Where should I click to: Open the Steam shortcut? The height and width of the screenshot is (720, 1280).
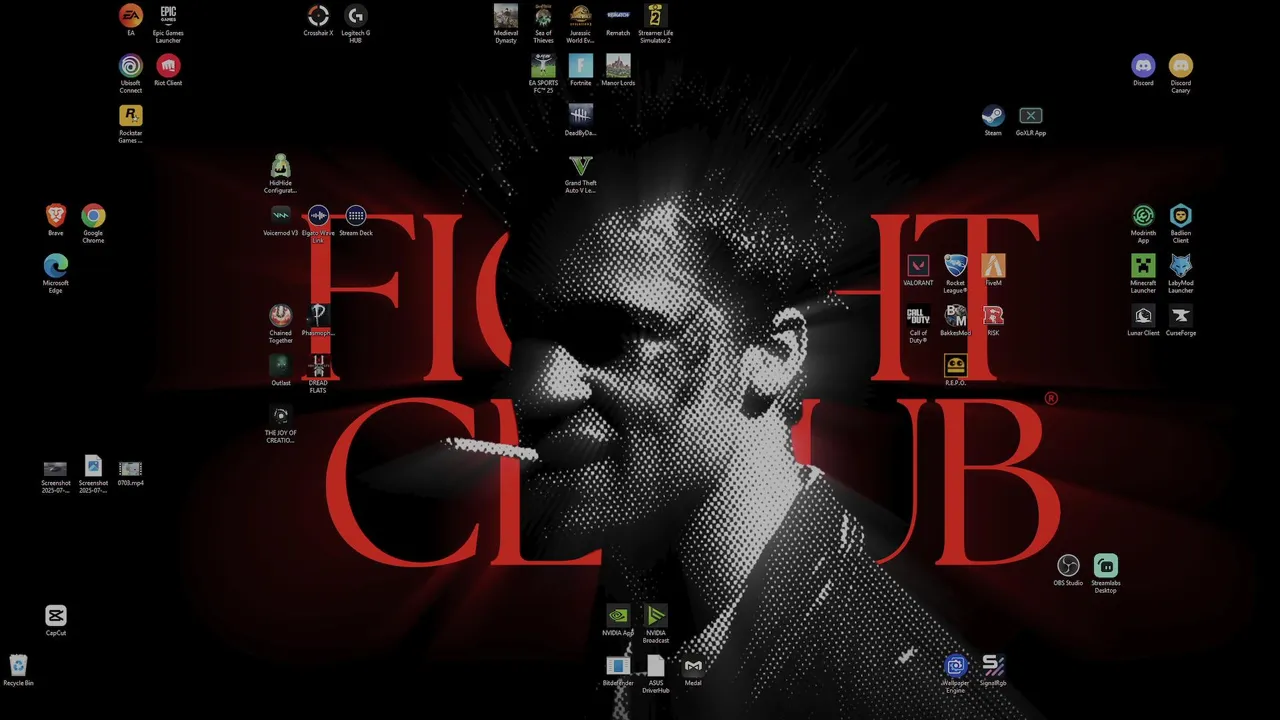[993, 116]
